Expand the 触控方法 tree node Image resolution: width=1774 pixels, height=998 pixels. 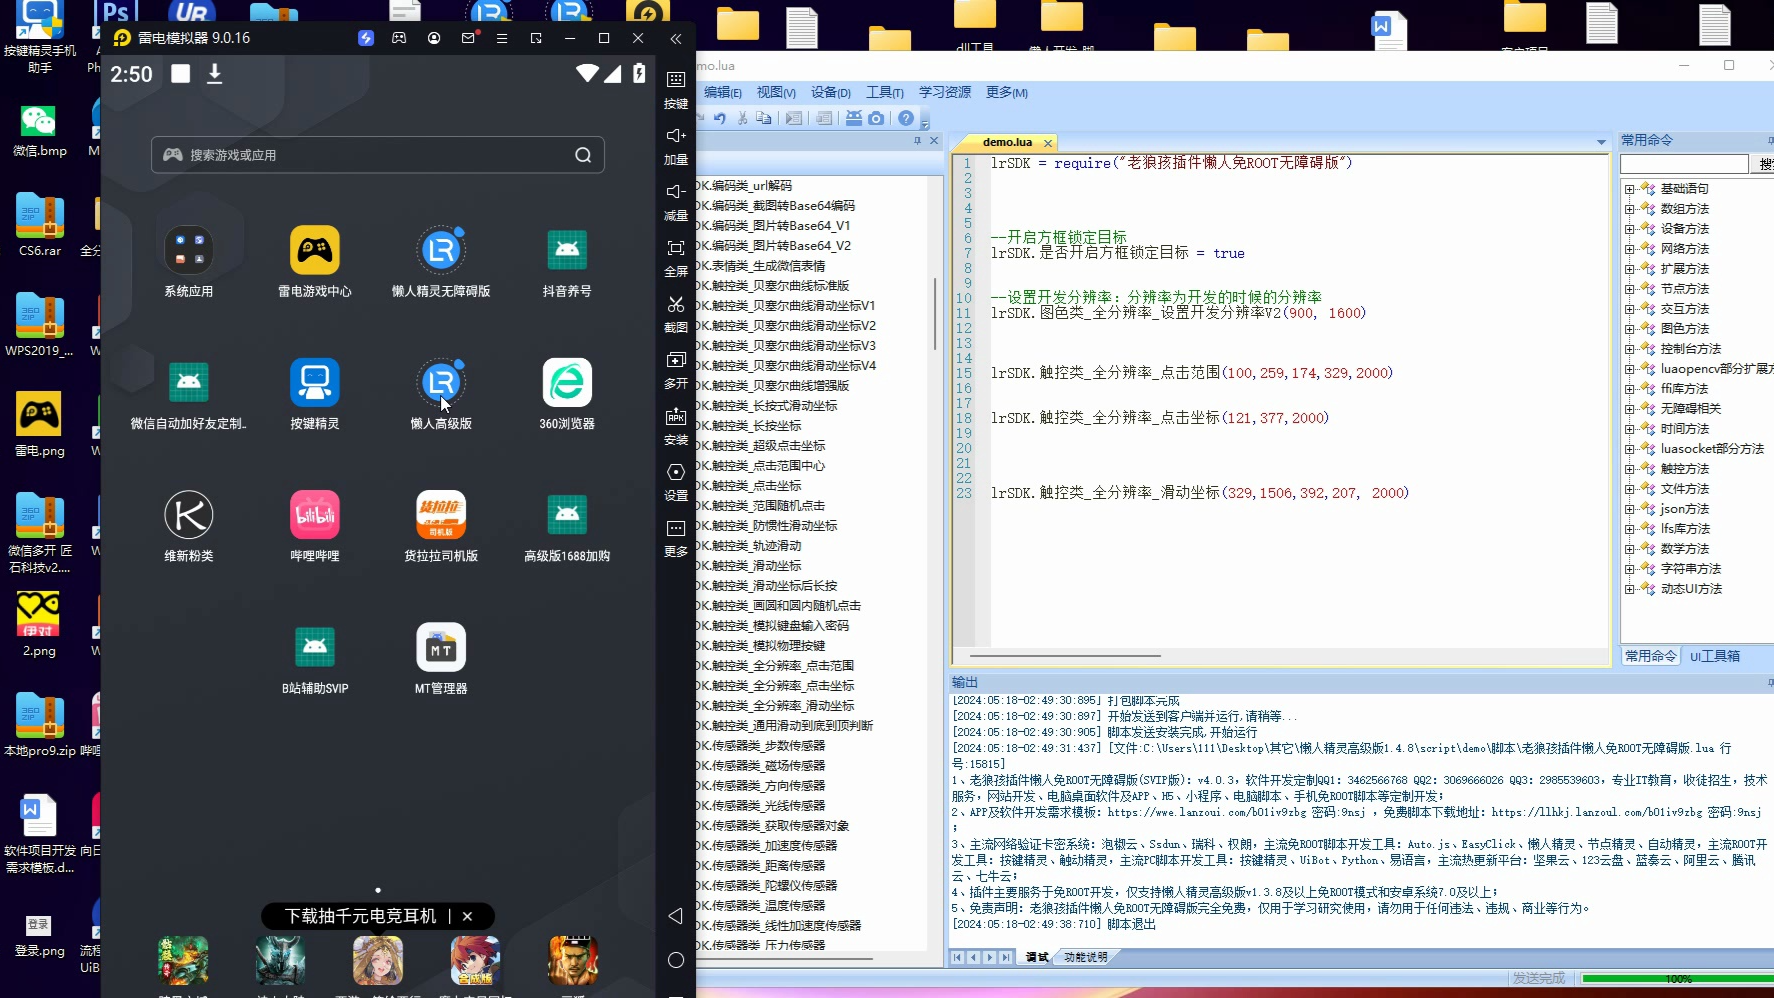coord(1629,469)
